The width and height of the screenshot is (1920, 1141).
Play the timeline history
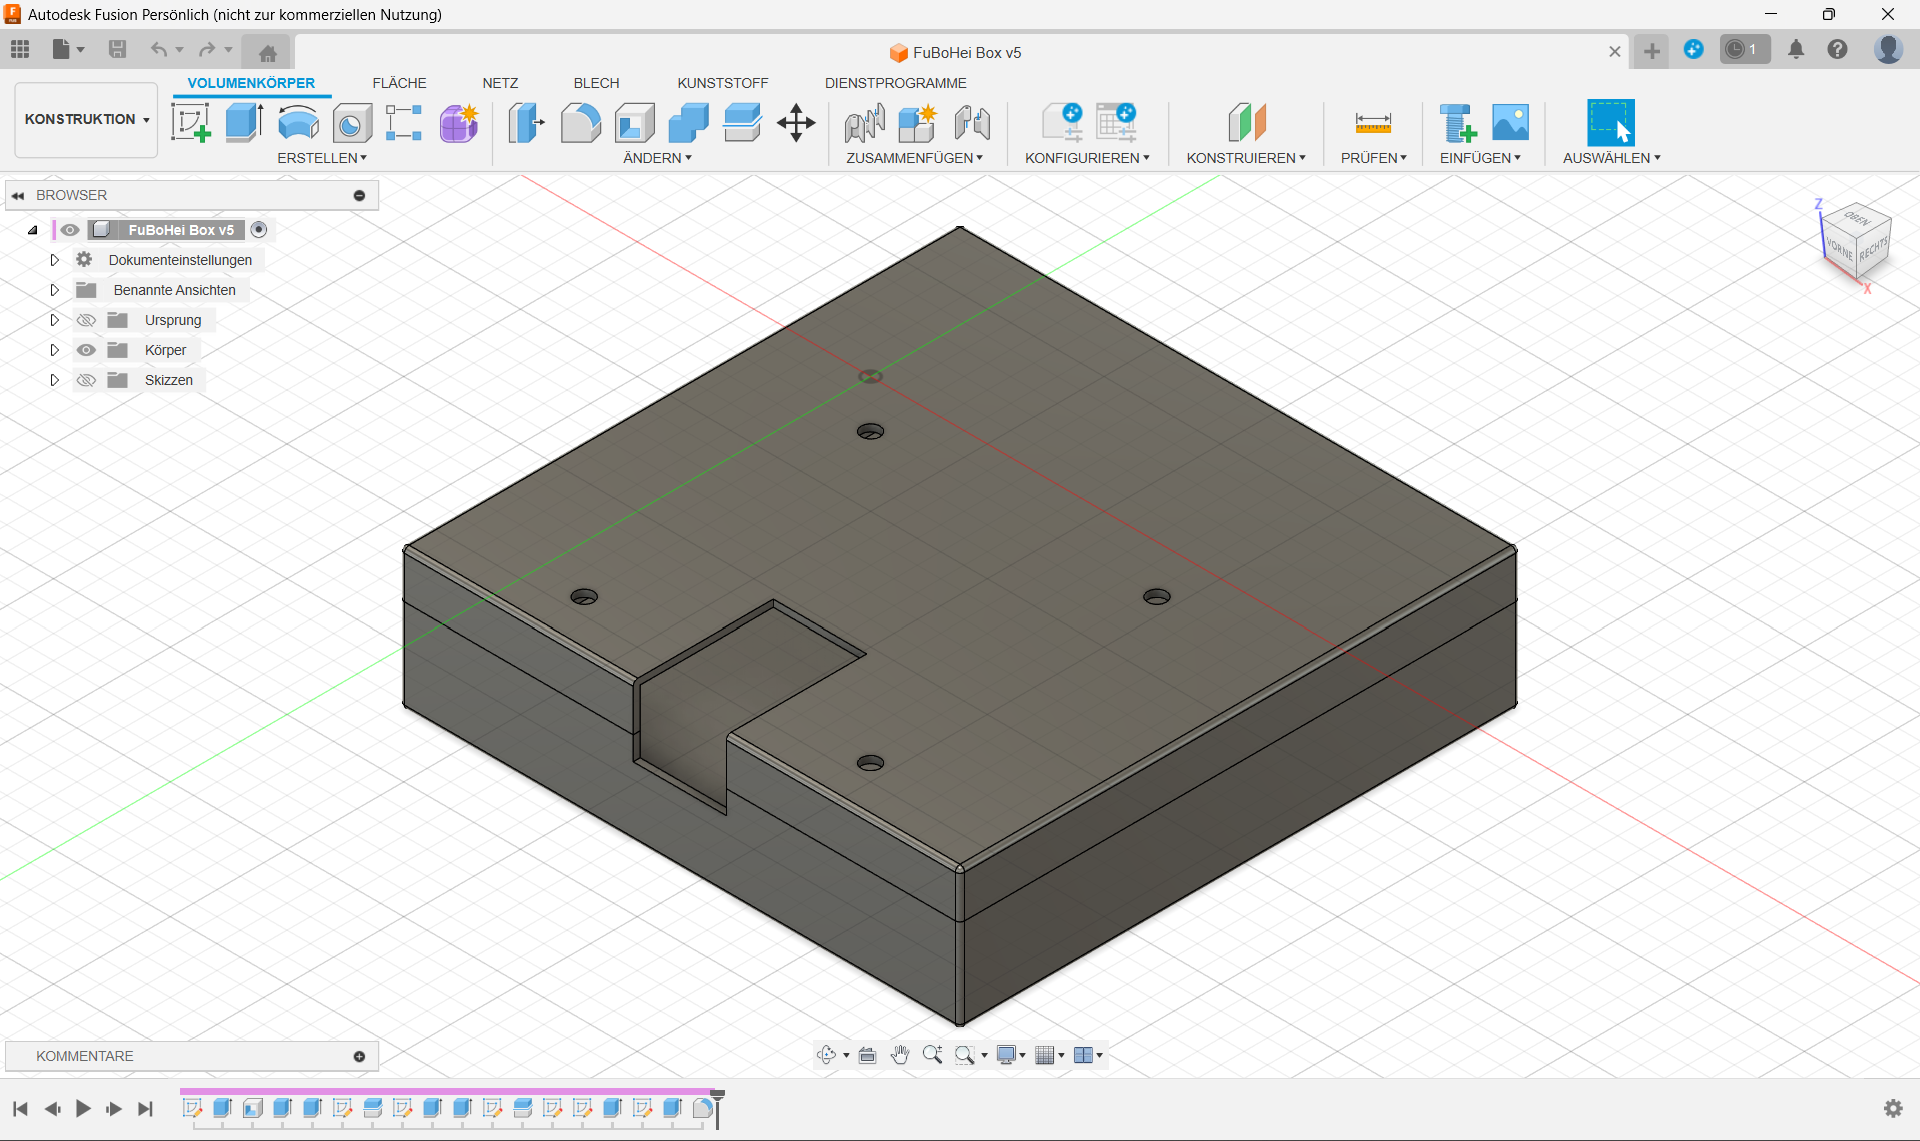(x=83, y=1109)
